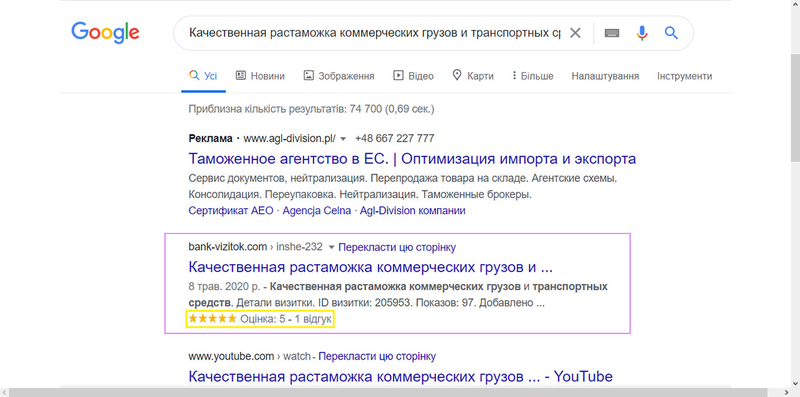This screenshot has width=800, height=397.
Task: Open the on-screen keyboard icon
Action: tap(612, 33)
